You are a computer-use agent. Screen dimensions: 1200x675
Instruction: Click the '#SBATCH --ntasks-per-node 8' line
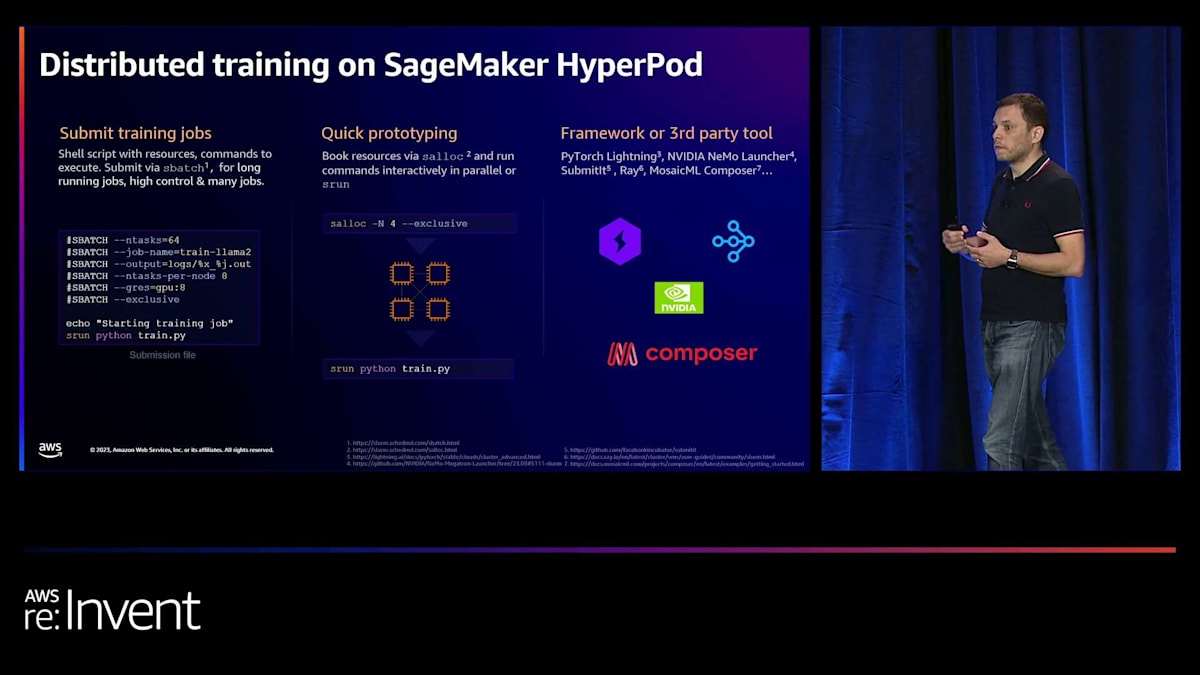pyautogui.click(x=146, y=276)
